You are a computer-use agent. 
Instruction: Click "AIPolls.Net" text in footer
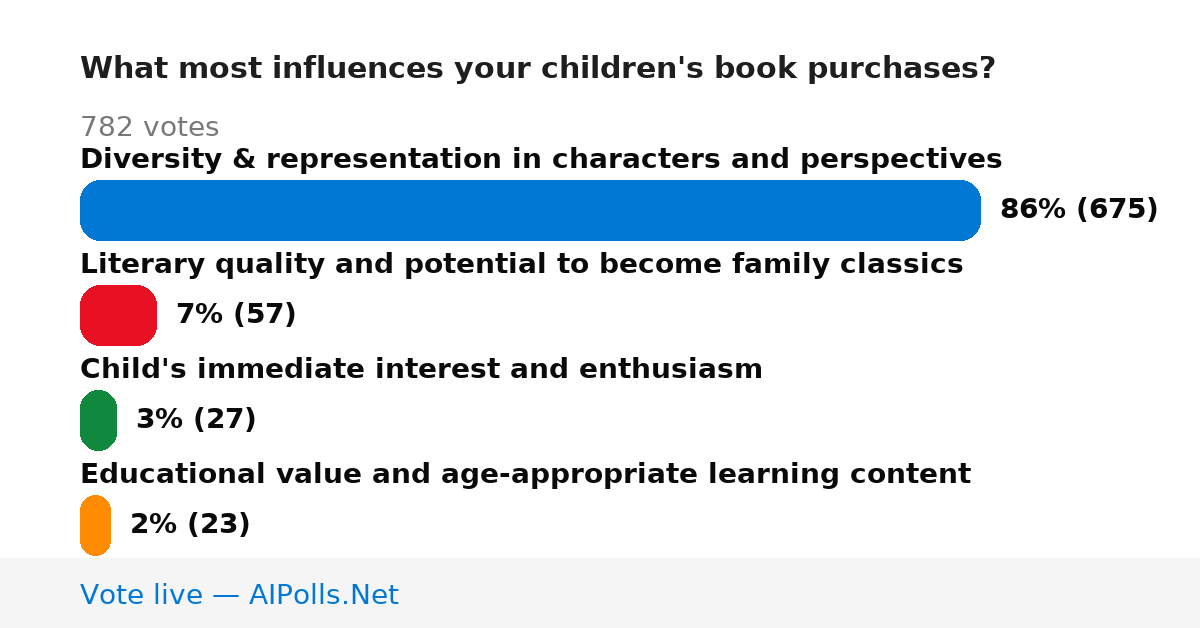click(x=323, y=595)
